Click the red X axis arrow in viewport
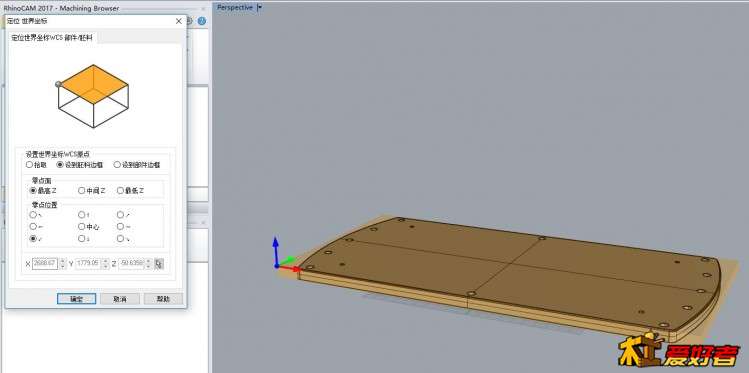Viewport: 749px width, 373px height. [289, 269]
